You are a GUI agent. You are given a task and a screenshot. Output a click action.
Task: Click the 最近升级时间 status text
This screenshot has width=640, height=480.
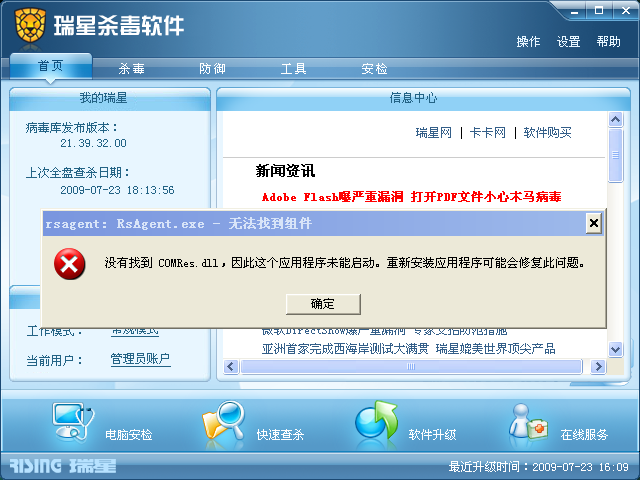click(539, 467)
